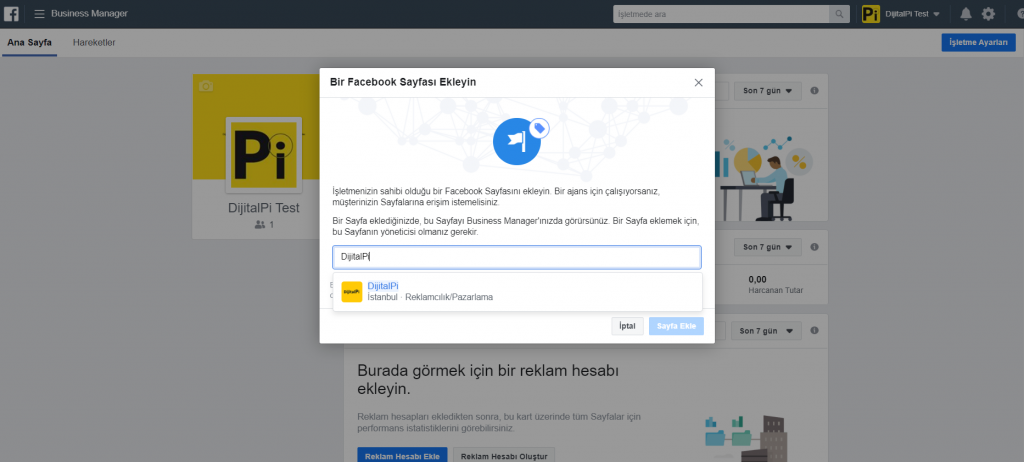Click the search magnifier button
1024x462 pixels.
[x=839, y=14]
